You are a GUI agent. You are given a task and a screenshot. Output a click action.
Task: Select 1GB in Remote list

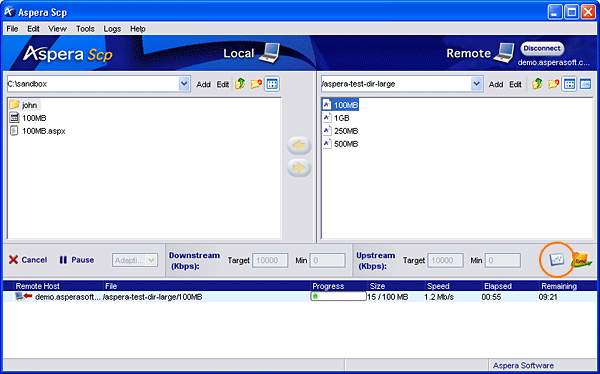click(x=341, y=118)
